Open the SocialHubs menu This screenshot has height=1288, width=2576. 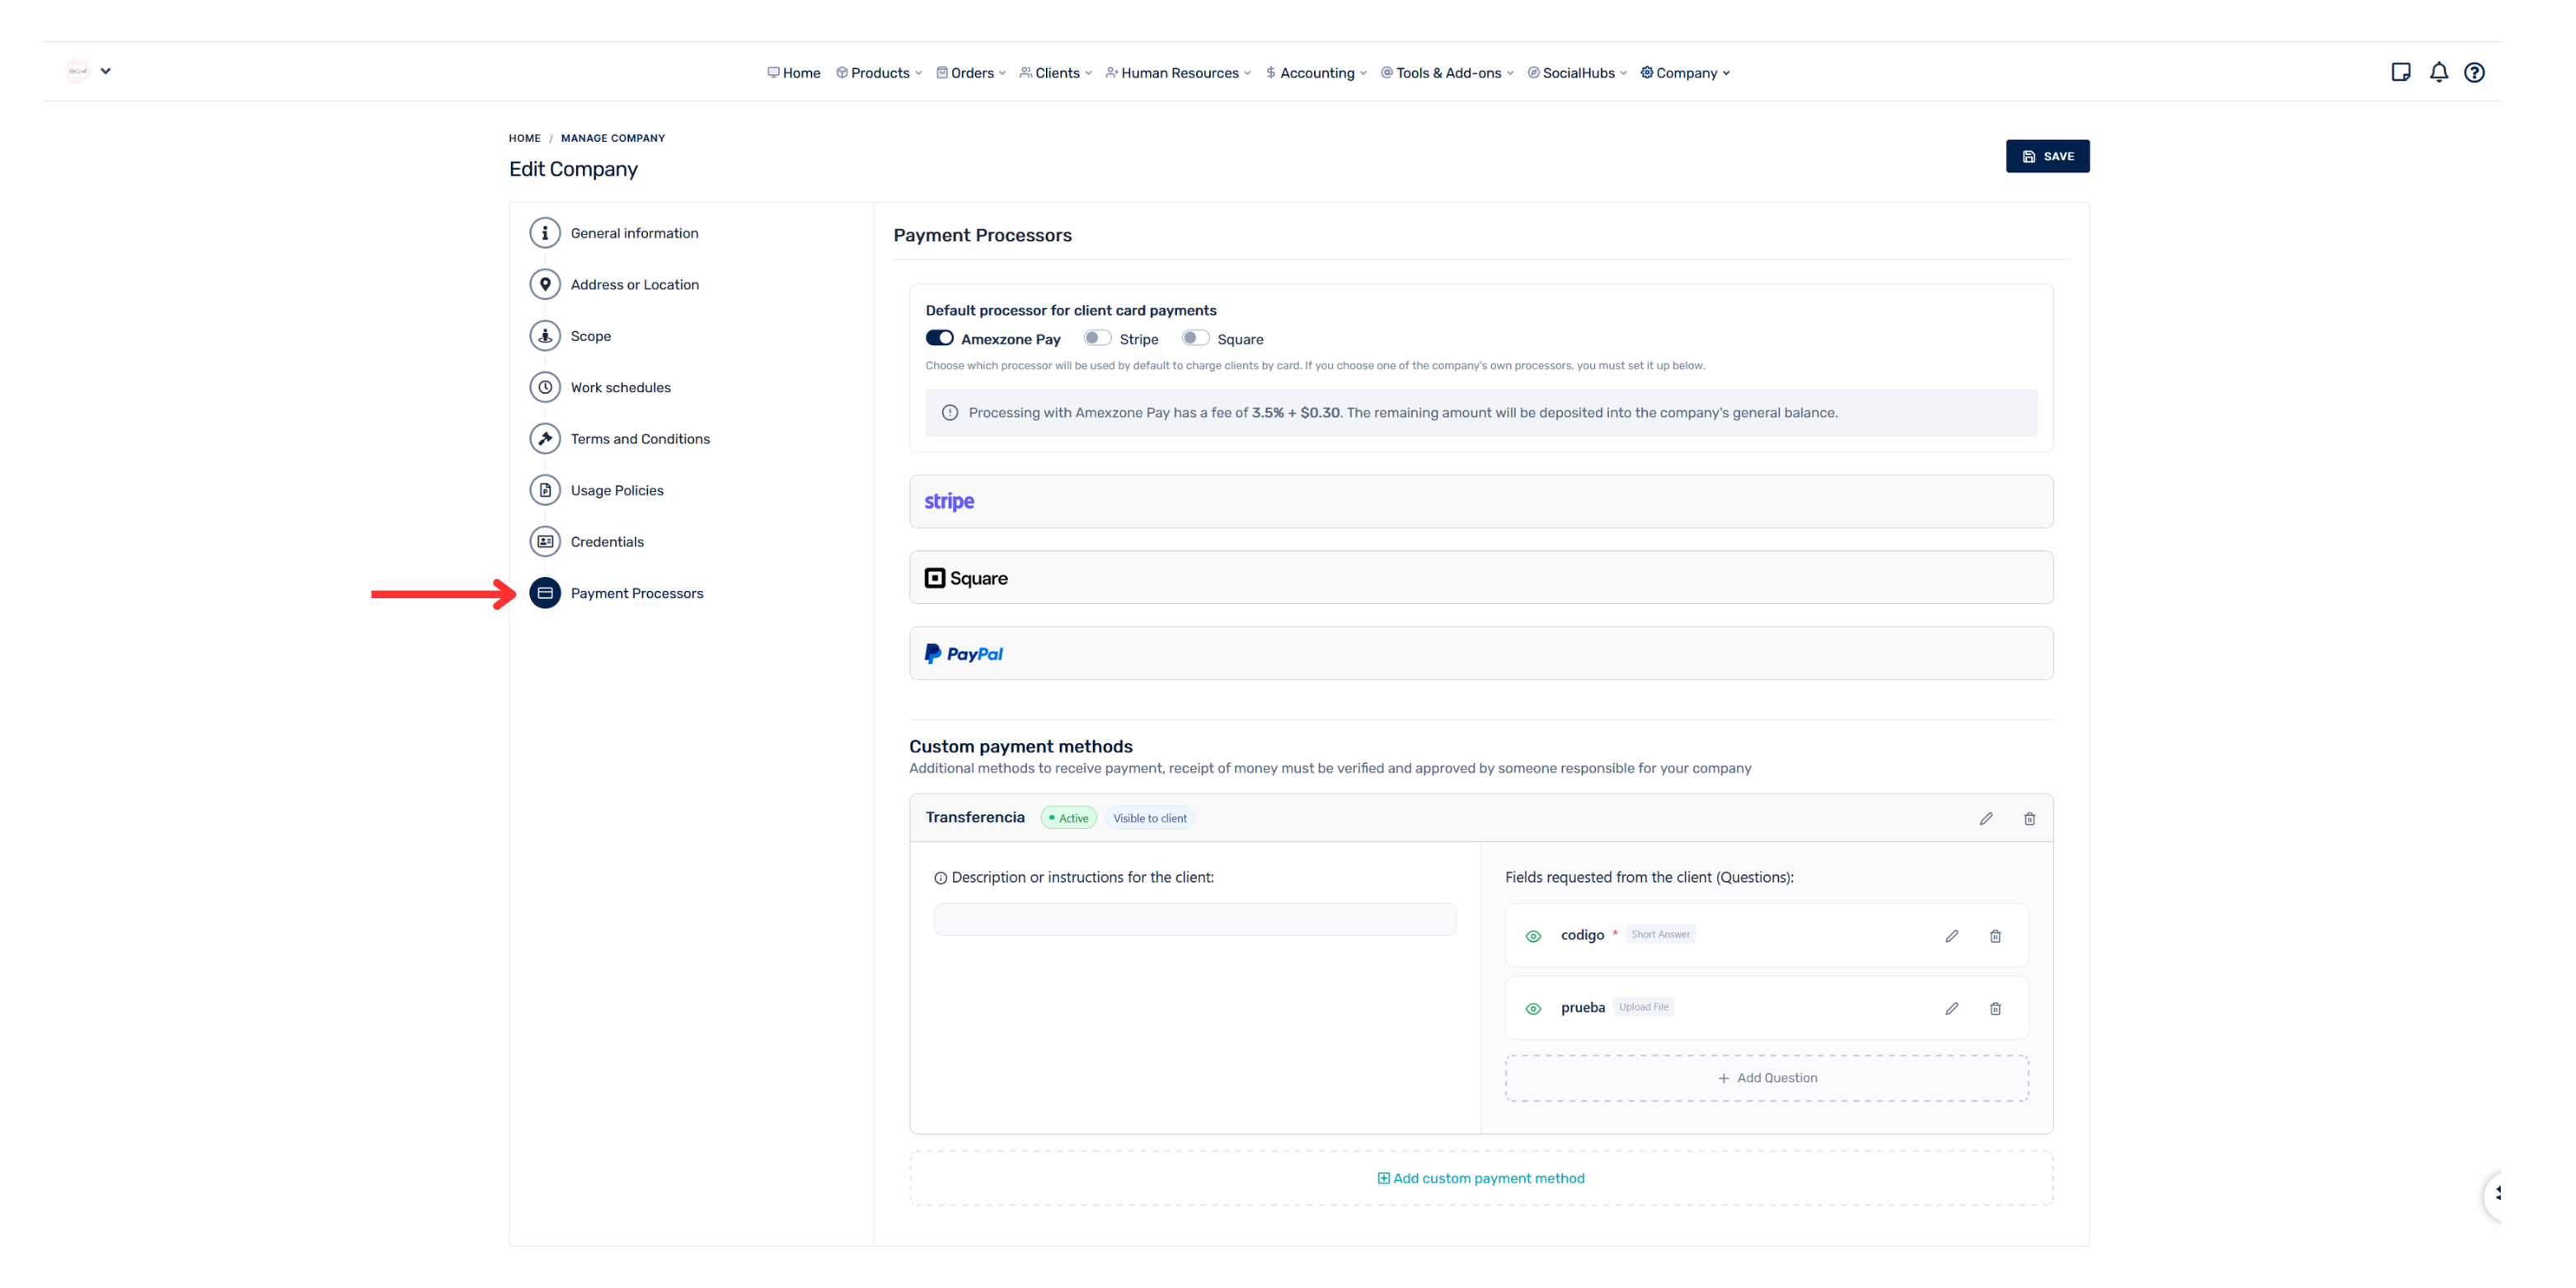(1577, 73)
